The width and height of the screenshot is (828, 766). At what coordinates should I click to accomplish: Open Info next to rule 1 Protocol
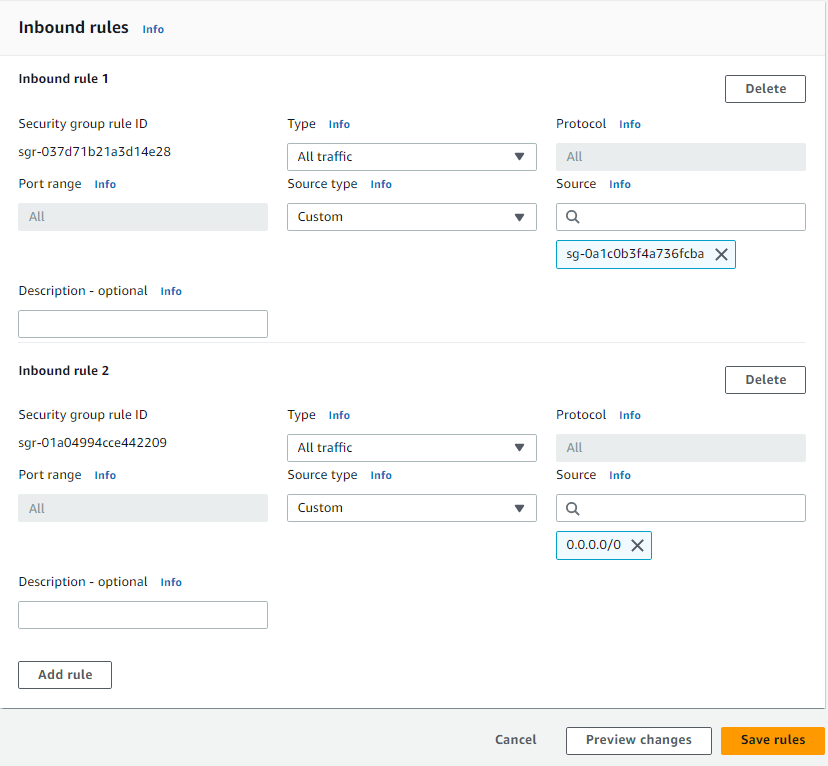click(629, 124)
